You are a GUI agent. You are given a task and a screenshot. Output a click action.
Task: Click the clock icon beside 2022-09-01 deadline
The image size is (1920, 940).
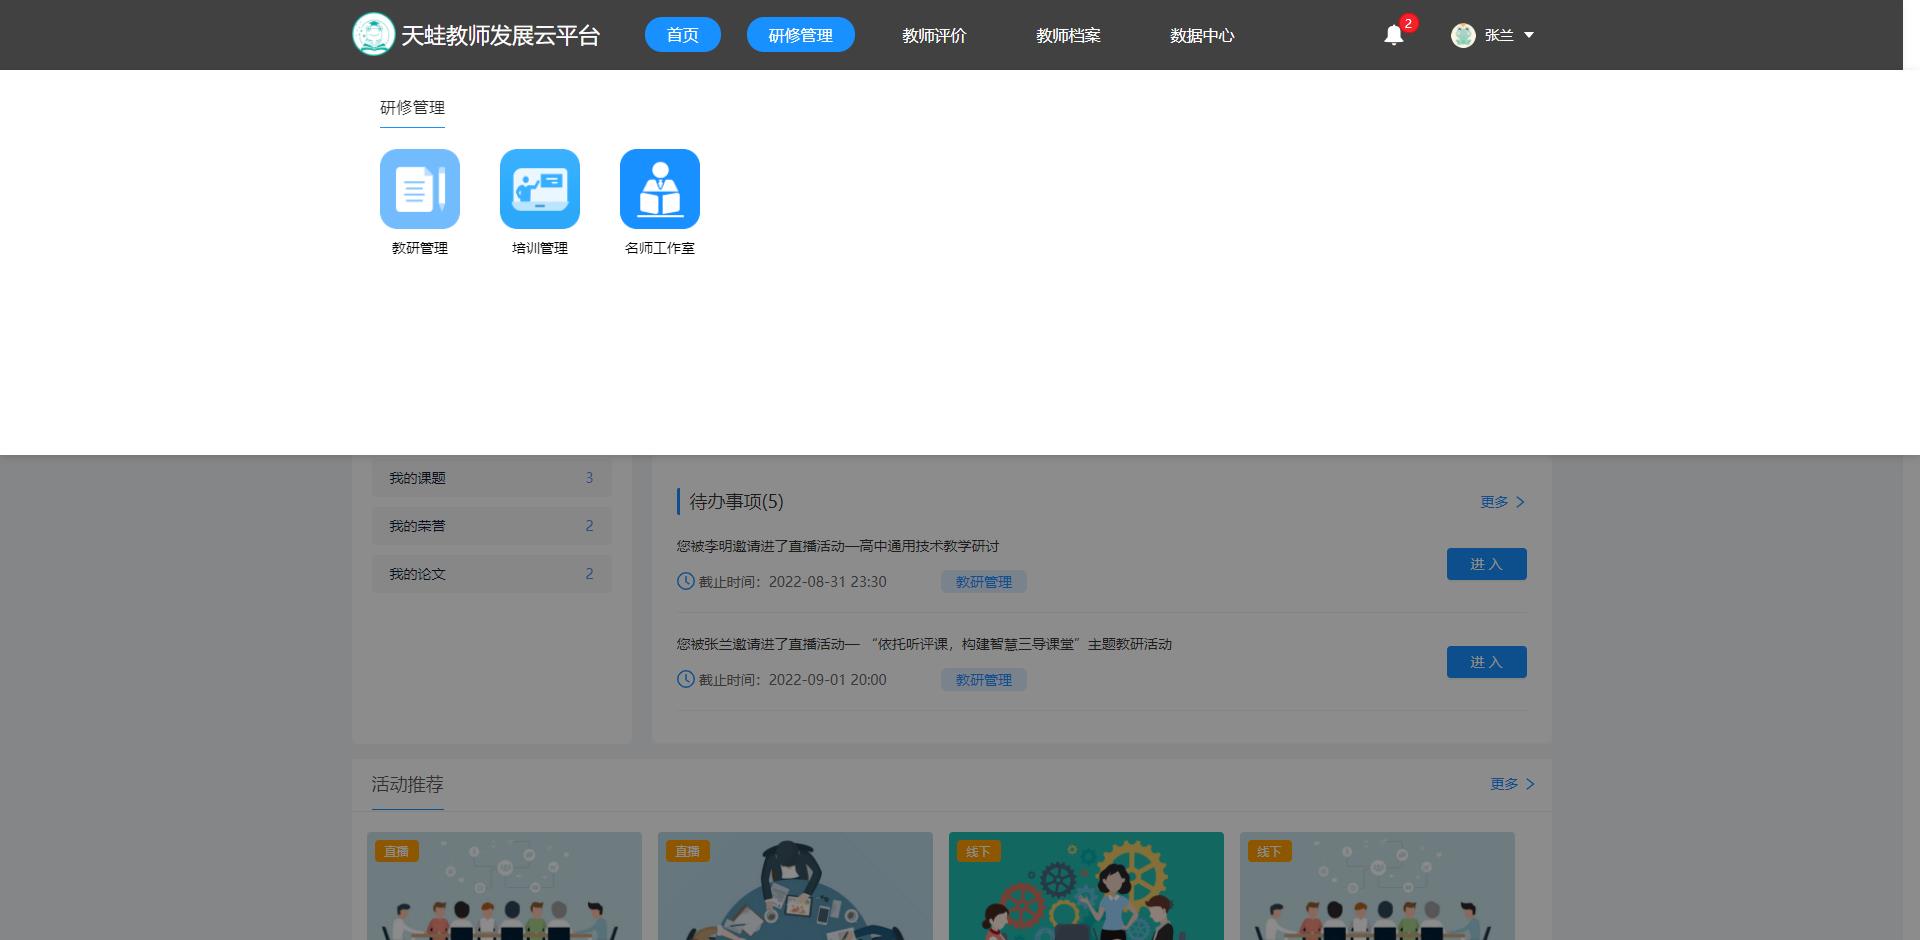coord(686,679)
